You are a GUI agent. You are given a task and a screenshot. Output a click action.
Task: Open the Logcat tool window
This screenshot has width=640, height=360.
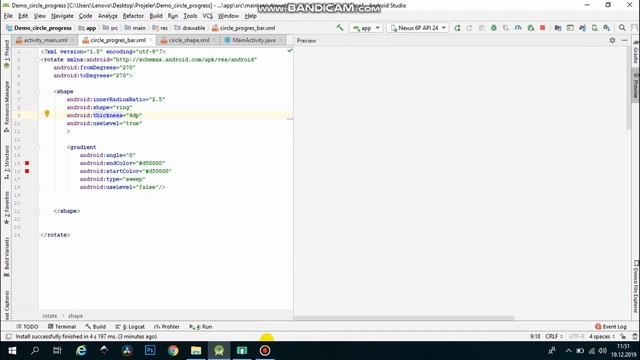130,327
